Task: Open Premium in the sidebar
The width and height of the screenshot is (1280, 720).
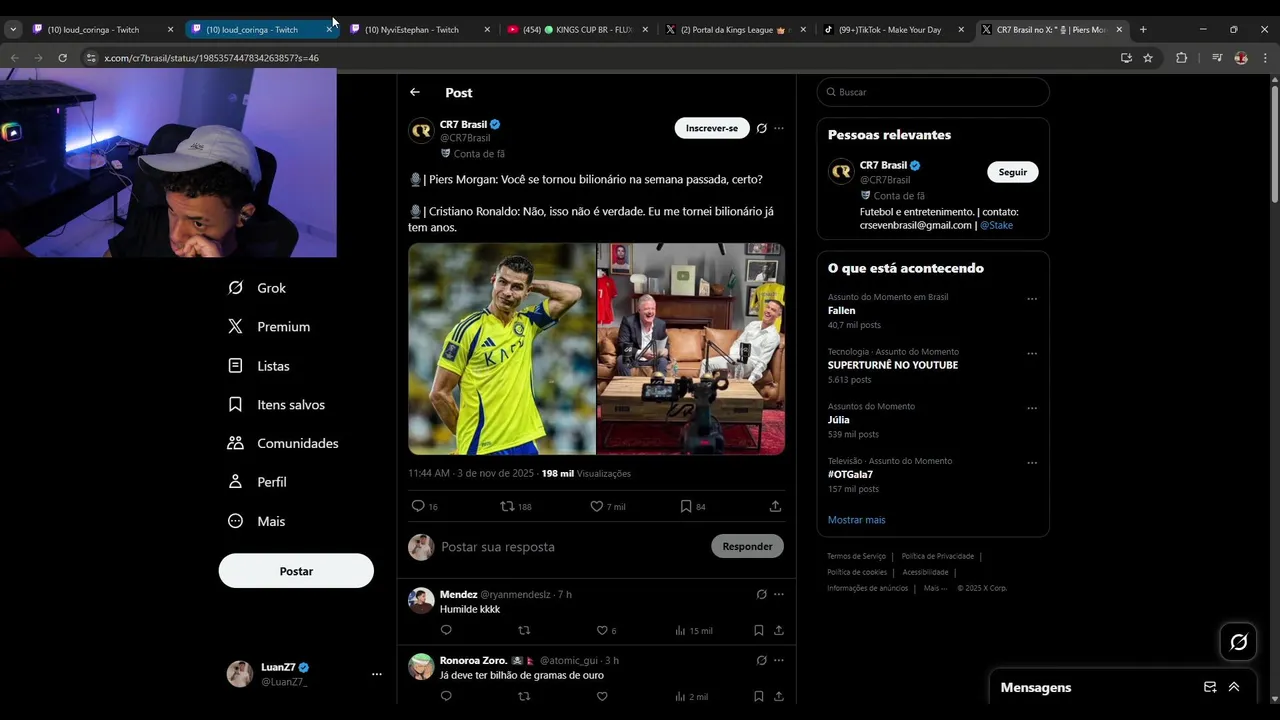Action: coord(269,327)
